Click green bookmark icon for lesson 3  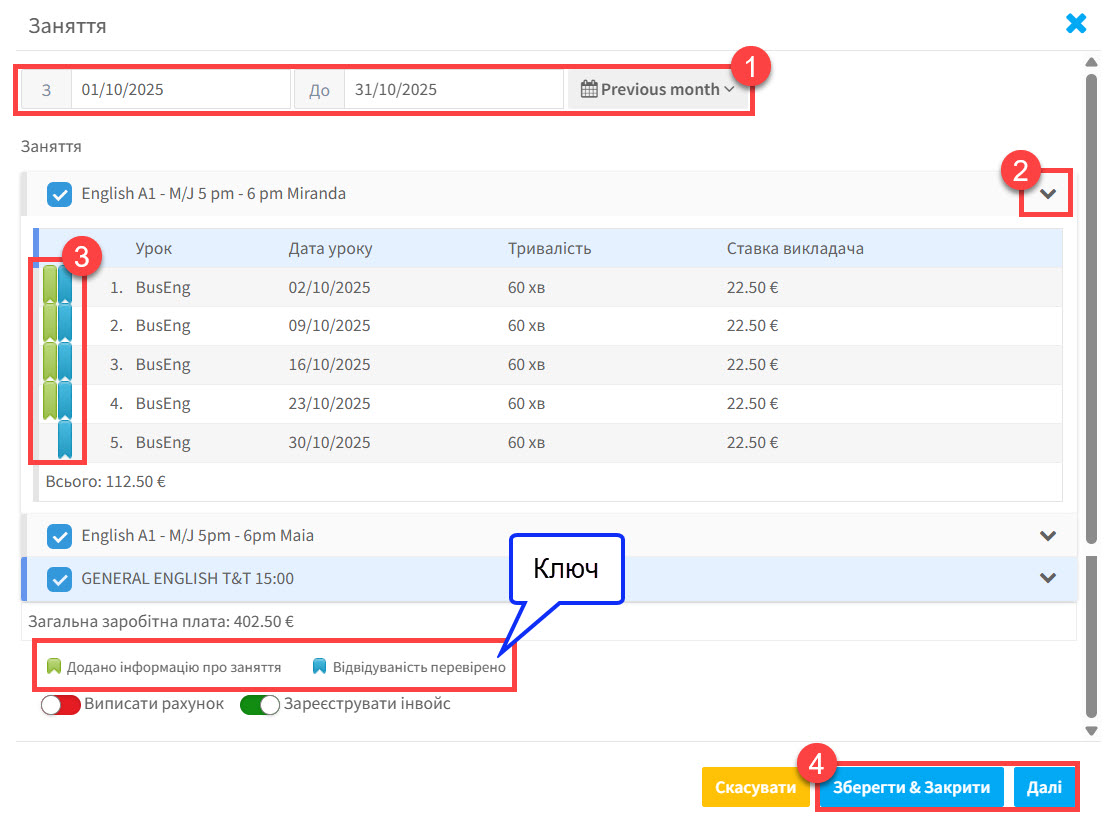coord(50,363)
